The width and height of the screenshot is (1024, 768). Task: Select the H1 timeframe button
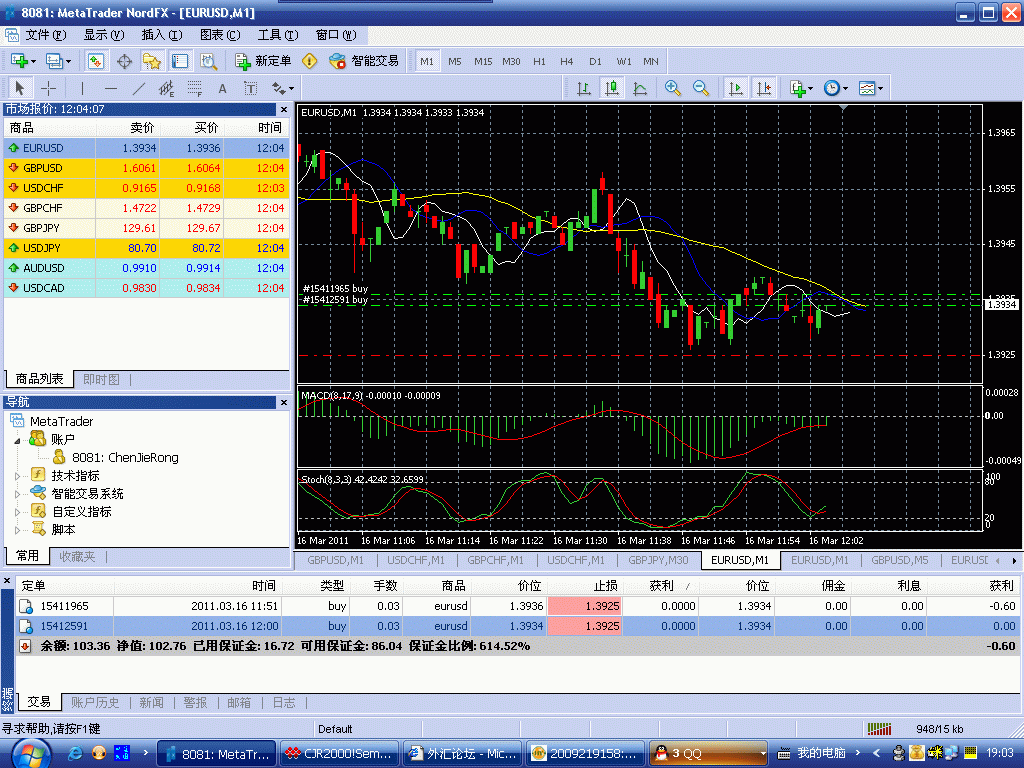pos(539,61)
